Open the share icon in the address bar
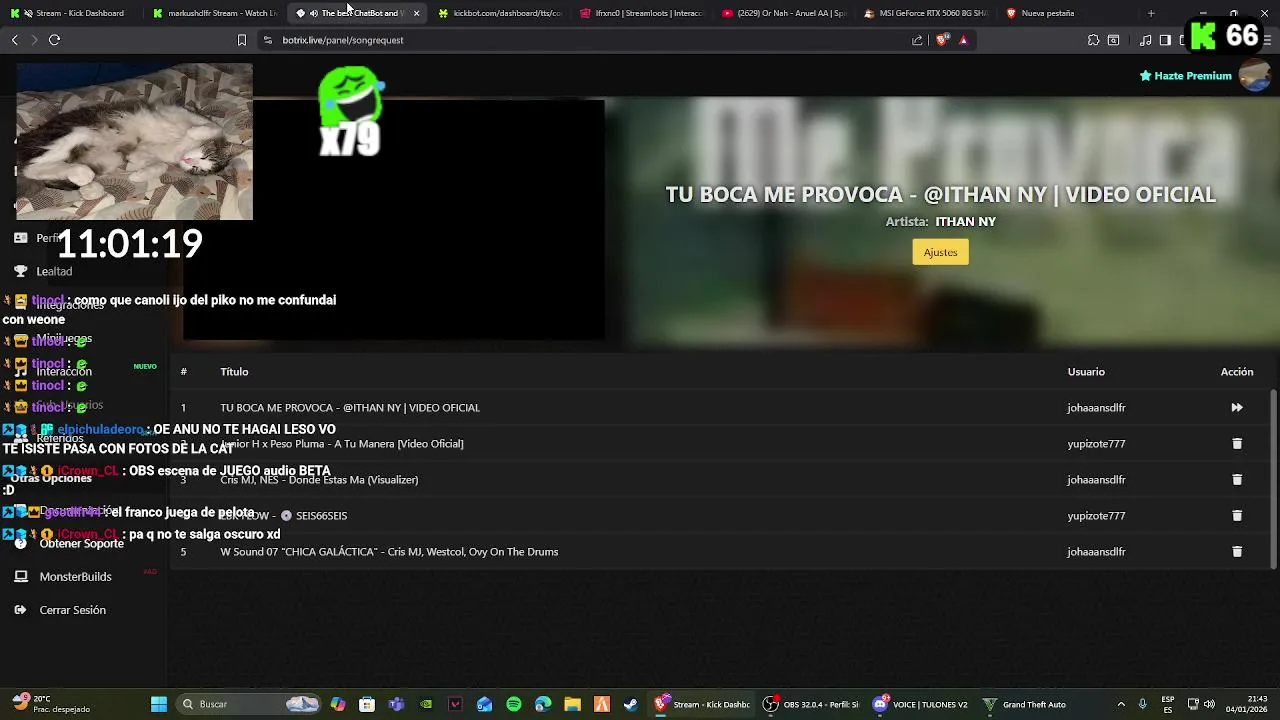Viewport: 1280px width, 720px height. tap(917, 40)
